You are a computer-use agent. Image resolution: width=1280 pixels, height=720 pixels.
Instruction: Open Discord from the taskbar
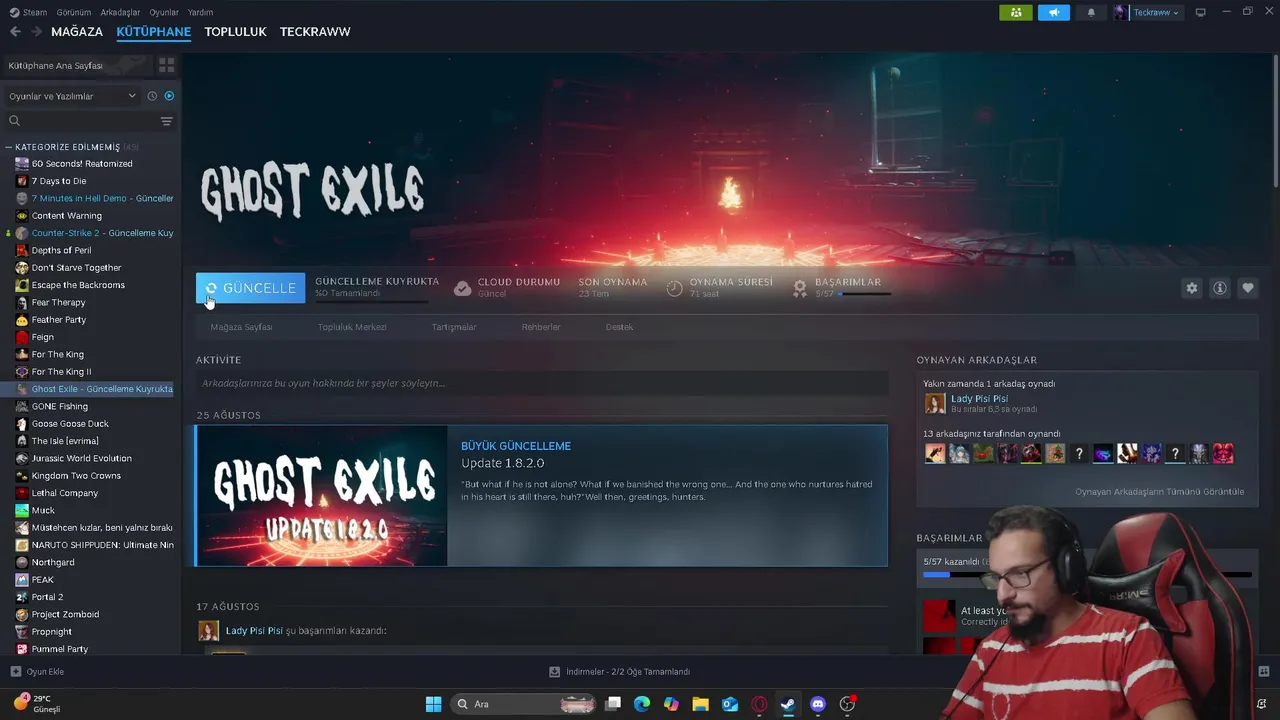[x=818, y=704]
